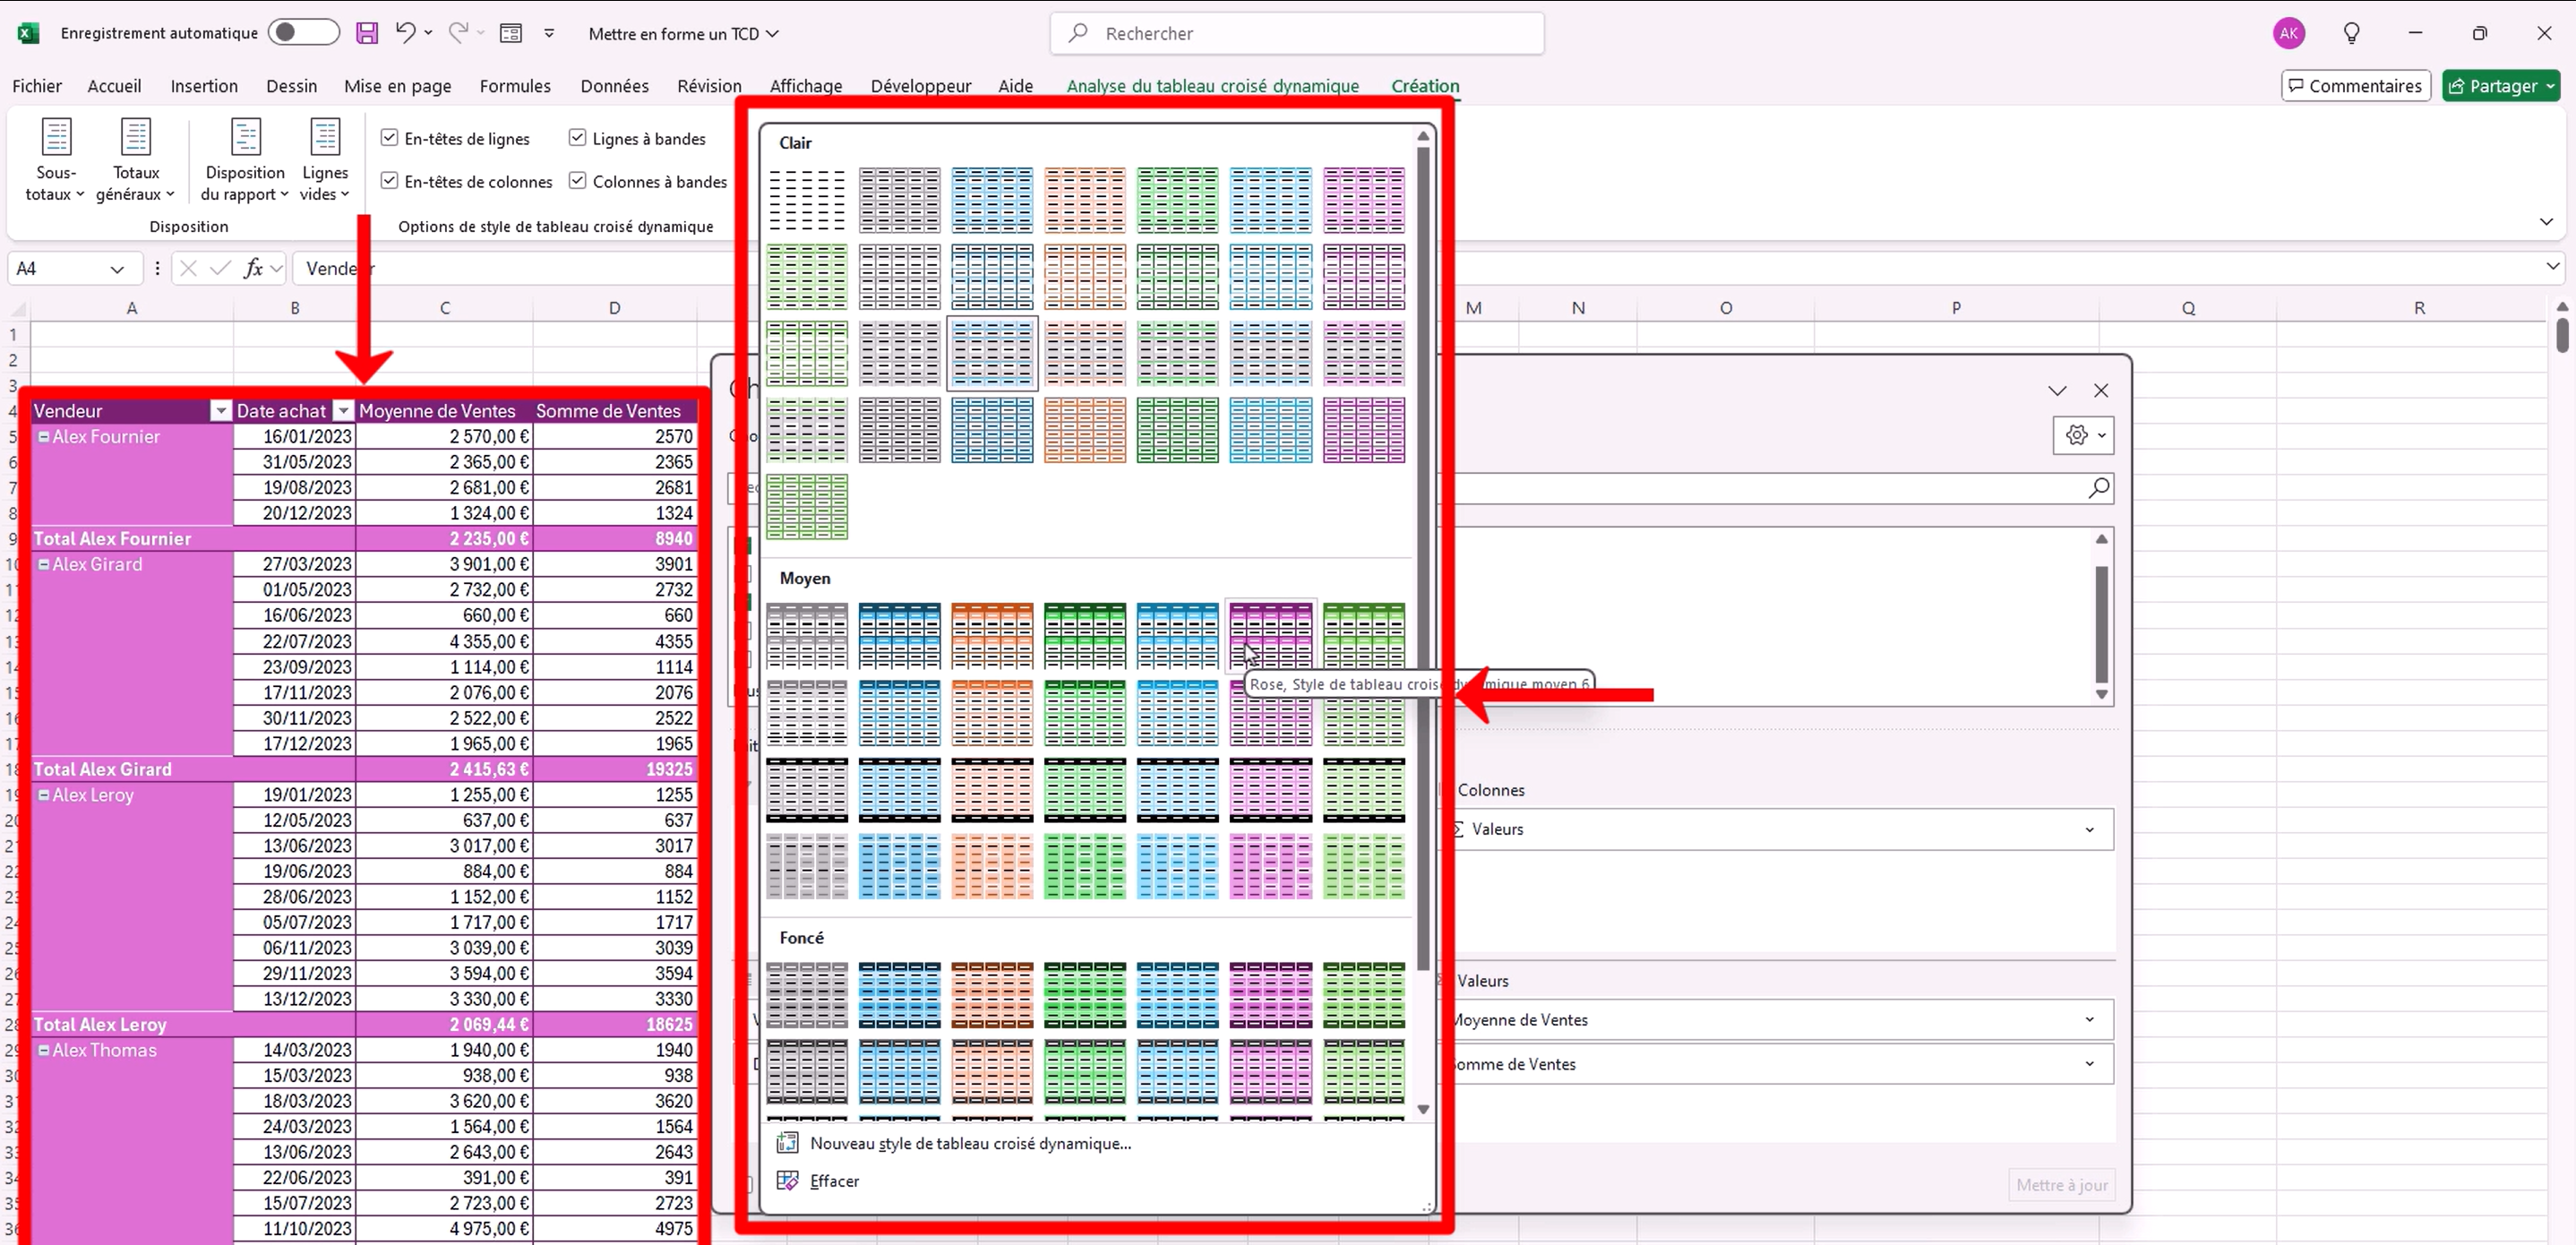Click the Sous-totaux layout icon
Screen dimensions: 2576x1245
point(56,138)
